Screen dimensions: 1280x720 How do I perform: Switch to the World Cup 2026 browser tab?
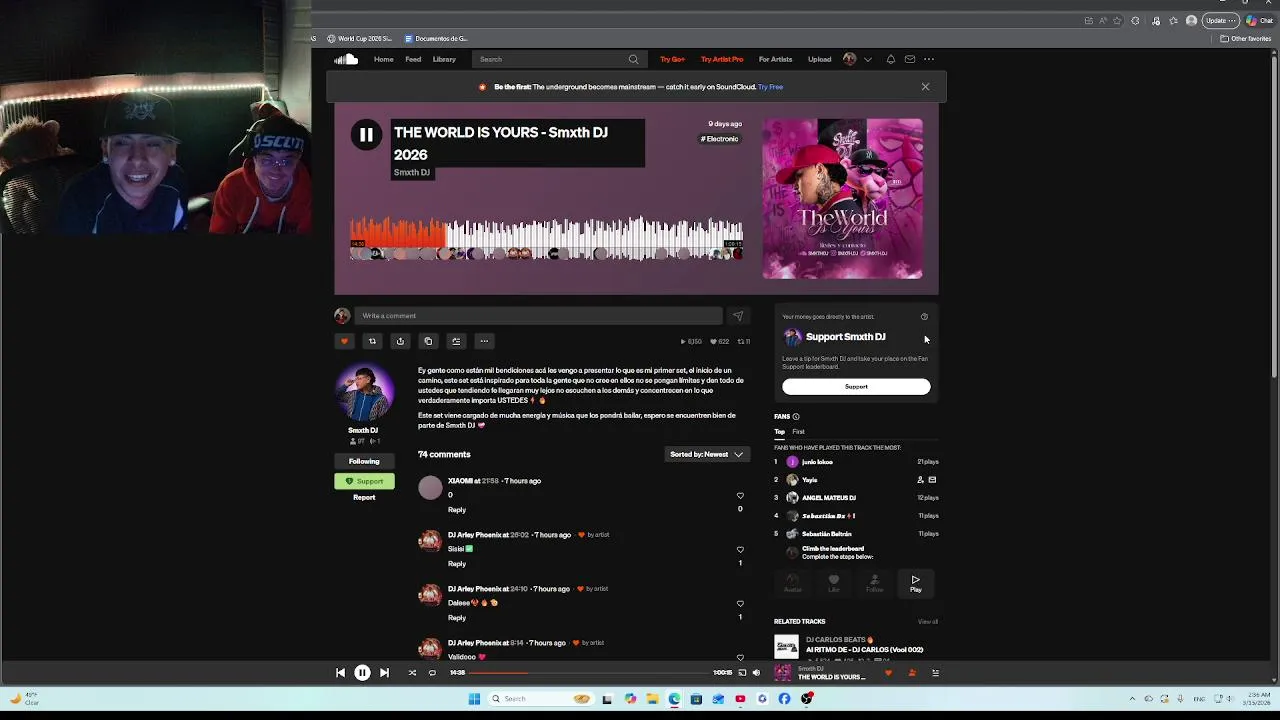[x=360, y=39]
